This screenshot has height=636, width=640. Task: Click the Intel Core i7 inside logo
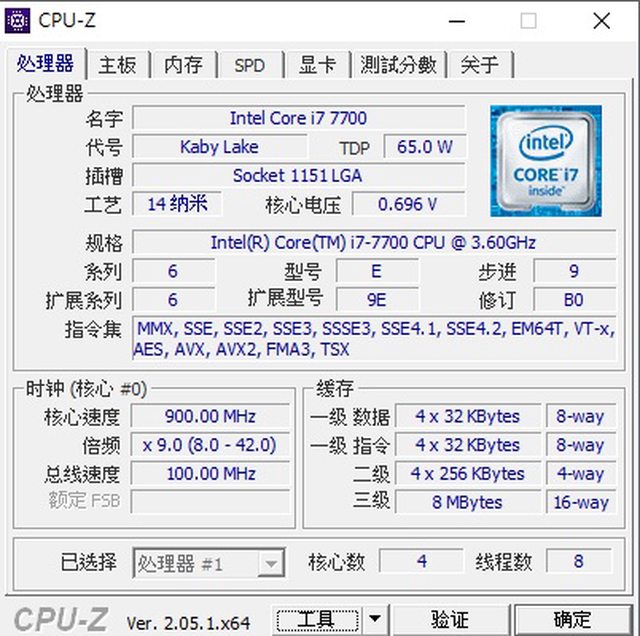pyautogui.click(x=546, y=161)
